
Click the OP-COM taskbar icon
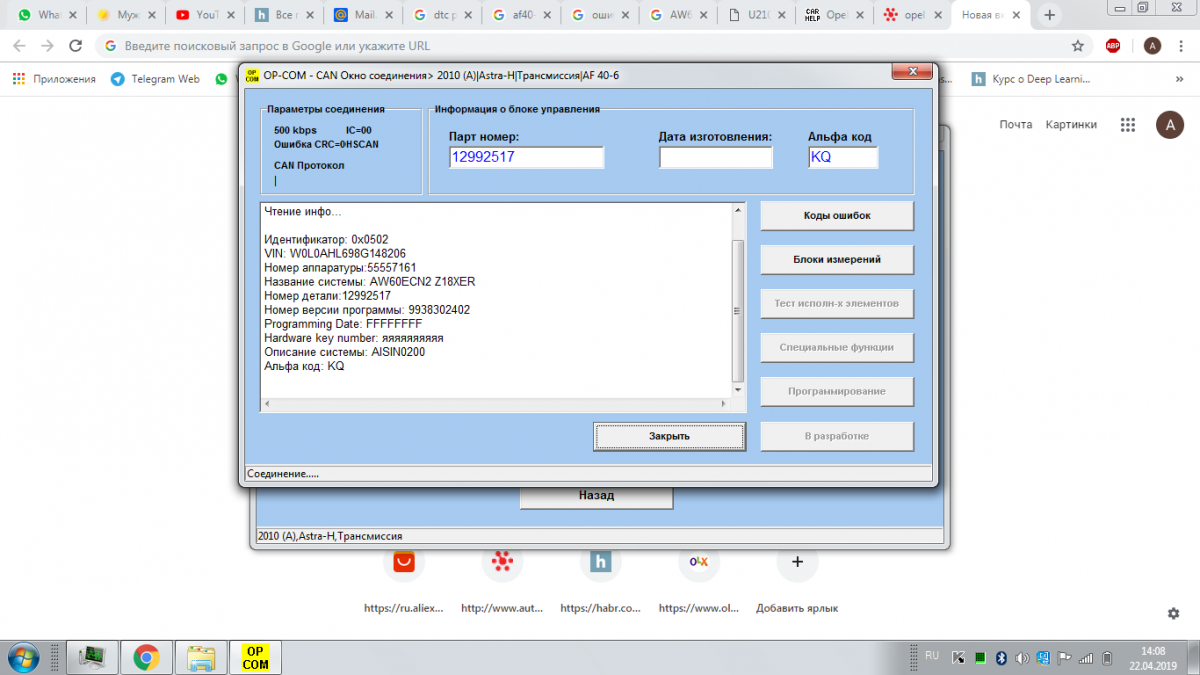(x=256, y=657)
